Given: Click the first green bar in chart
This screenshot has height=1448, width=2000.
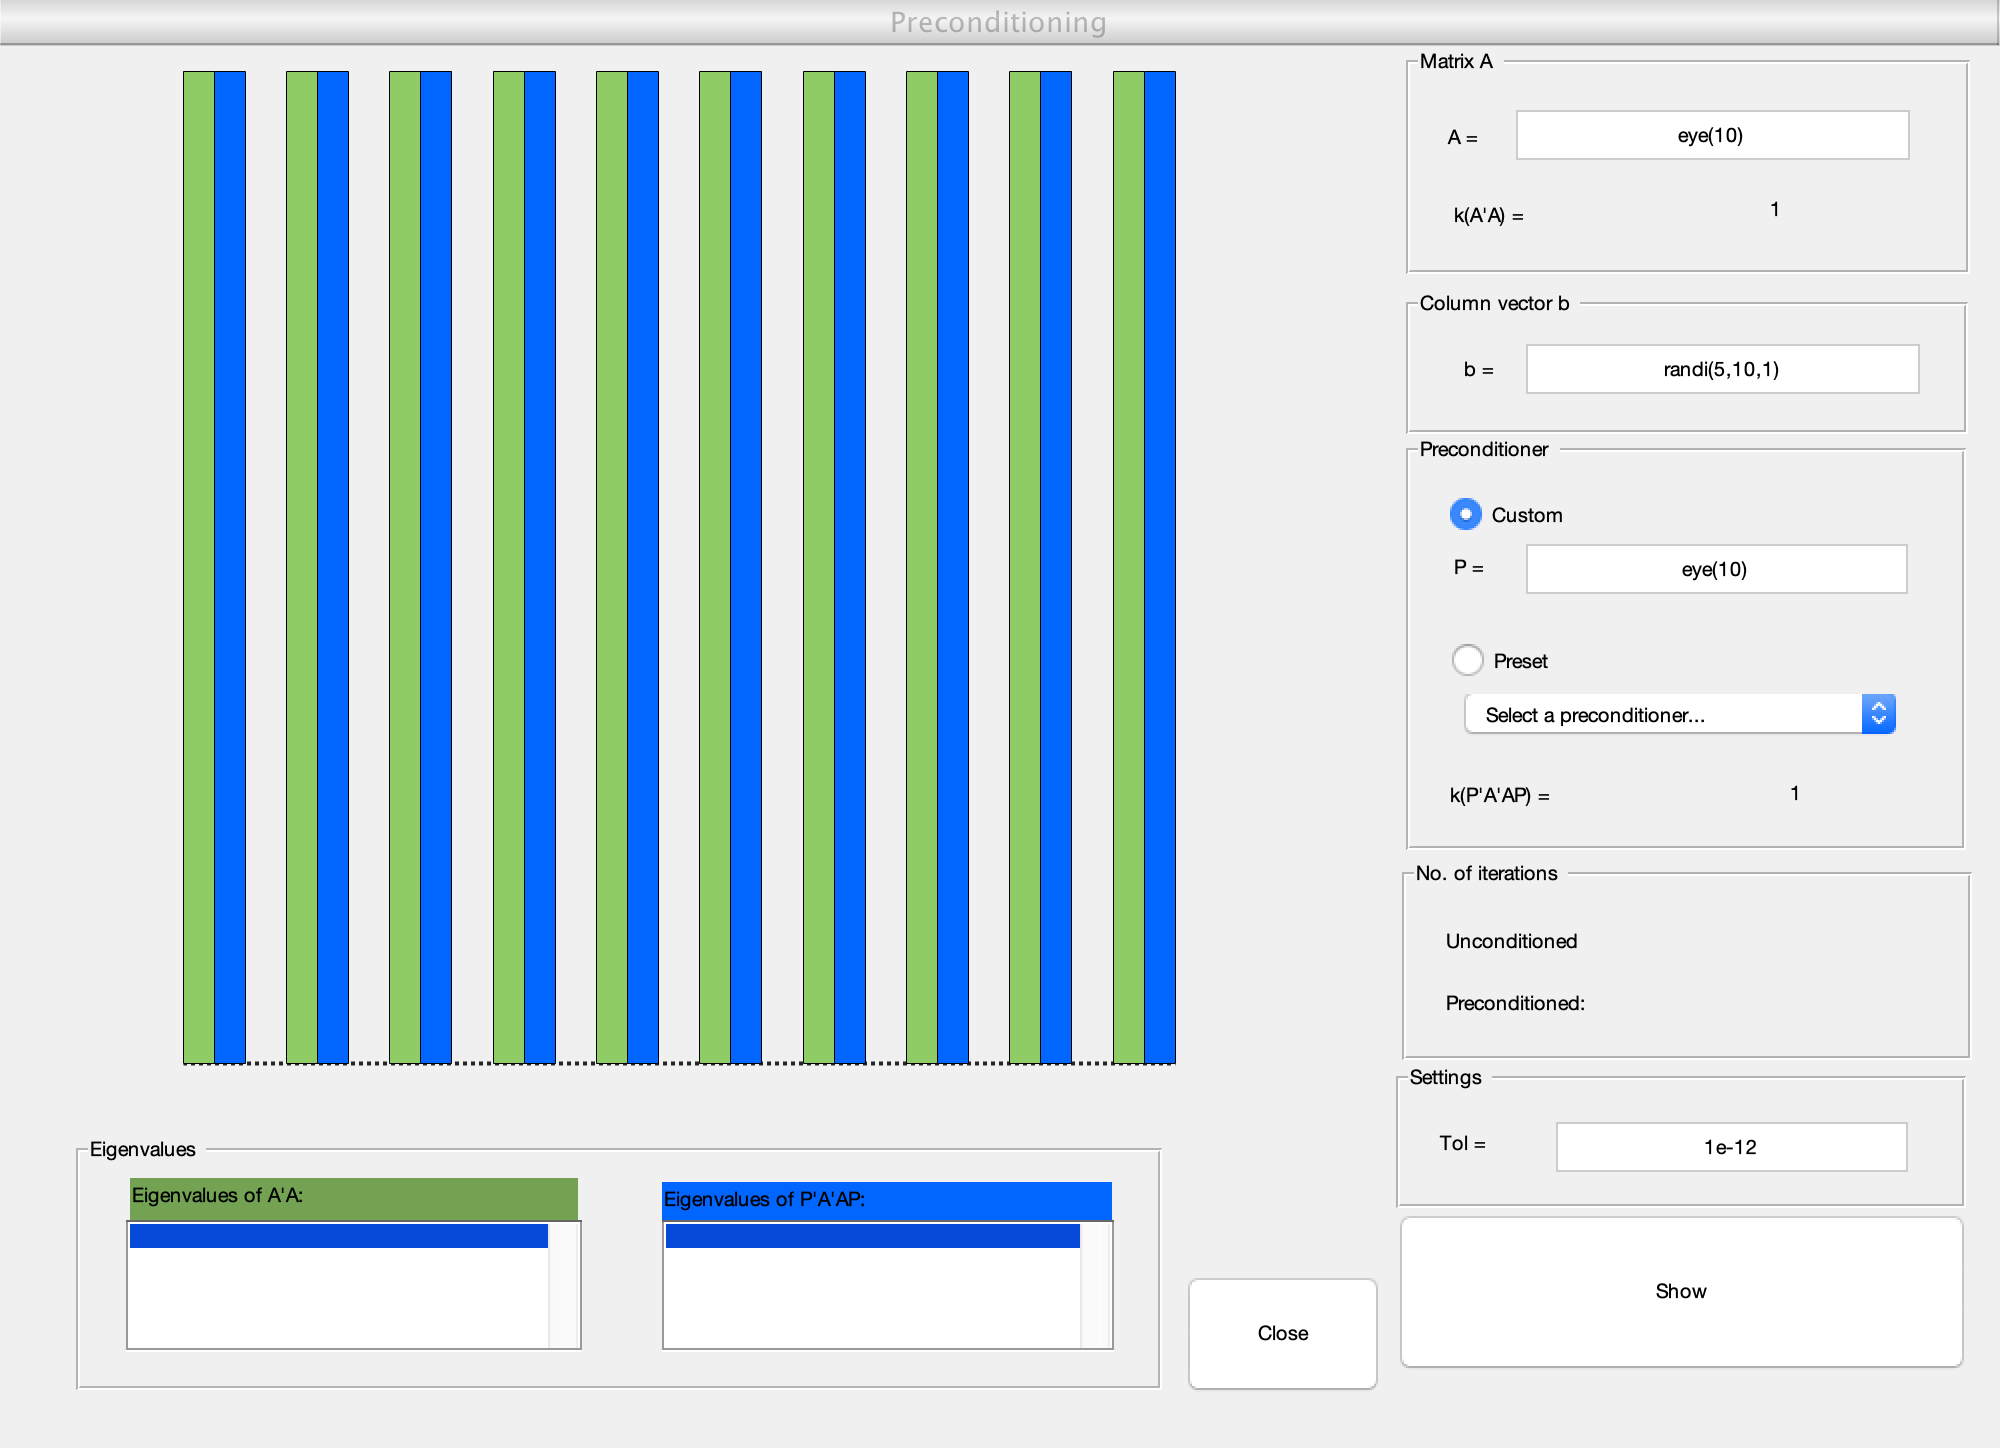Looking at the screenshot, I should coord(199,567).
